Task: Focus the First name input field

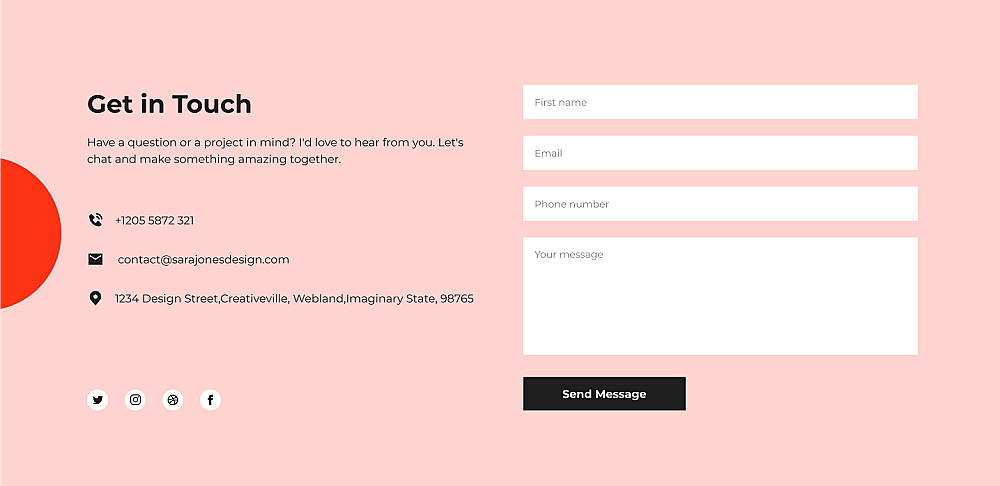Action: tap(720, 102)
